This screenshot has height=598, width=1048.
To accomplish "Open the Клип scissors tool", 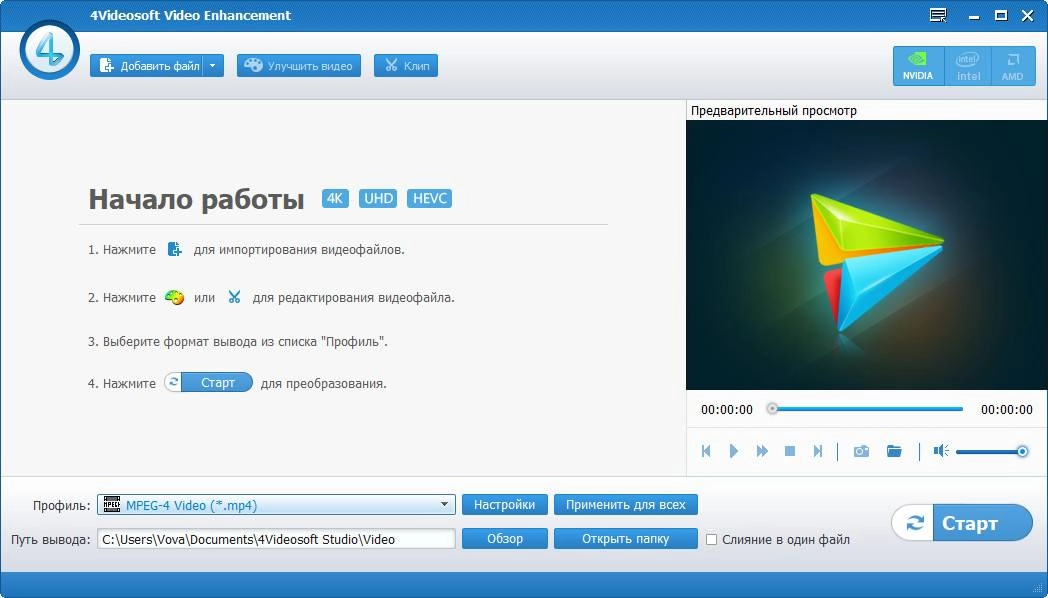I will (x=406, y=65).
